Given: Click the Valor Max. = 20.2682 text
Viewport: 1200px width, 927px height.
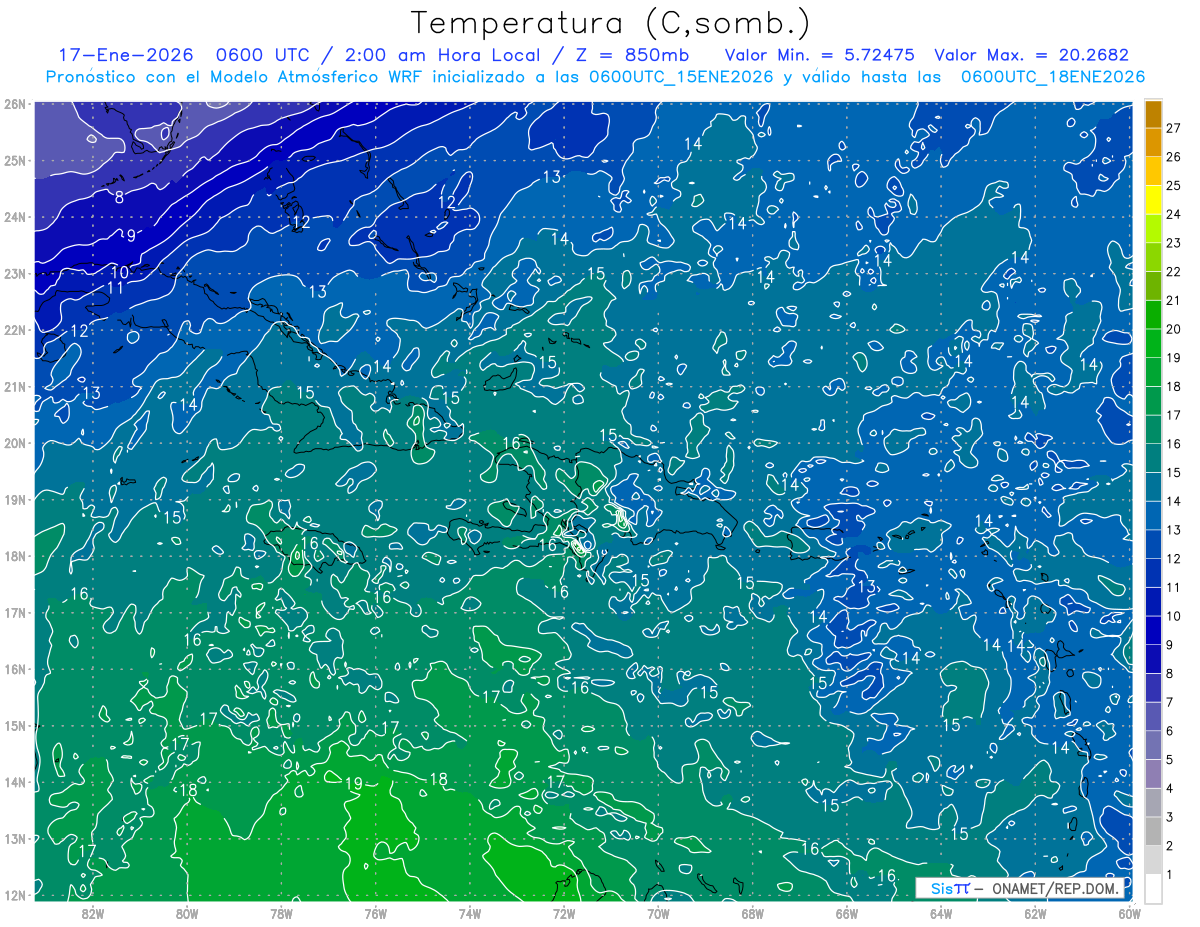Looking at the screenshot, I should pos(1031,55).
